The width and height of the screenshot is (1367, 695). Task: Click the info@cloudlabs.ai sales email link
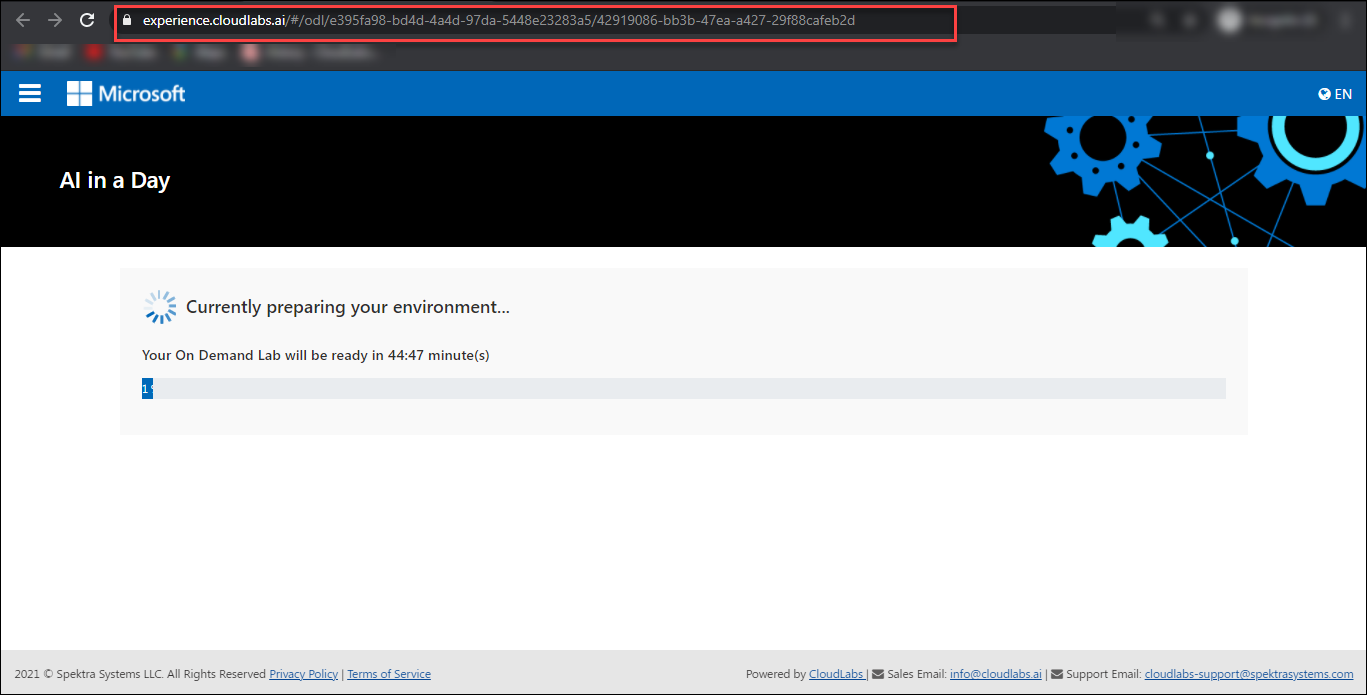coord(996,674)
